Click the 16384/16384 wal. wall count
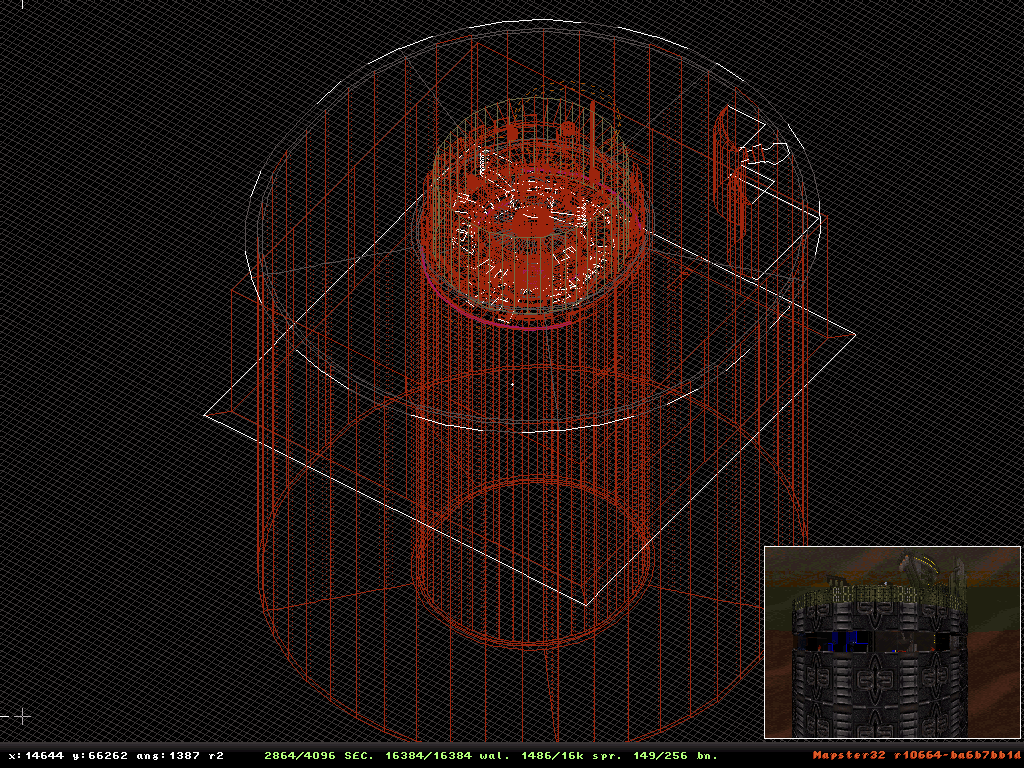Viewport: 1024px width, 768px height. 447,756
